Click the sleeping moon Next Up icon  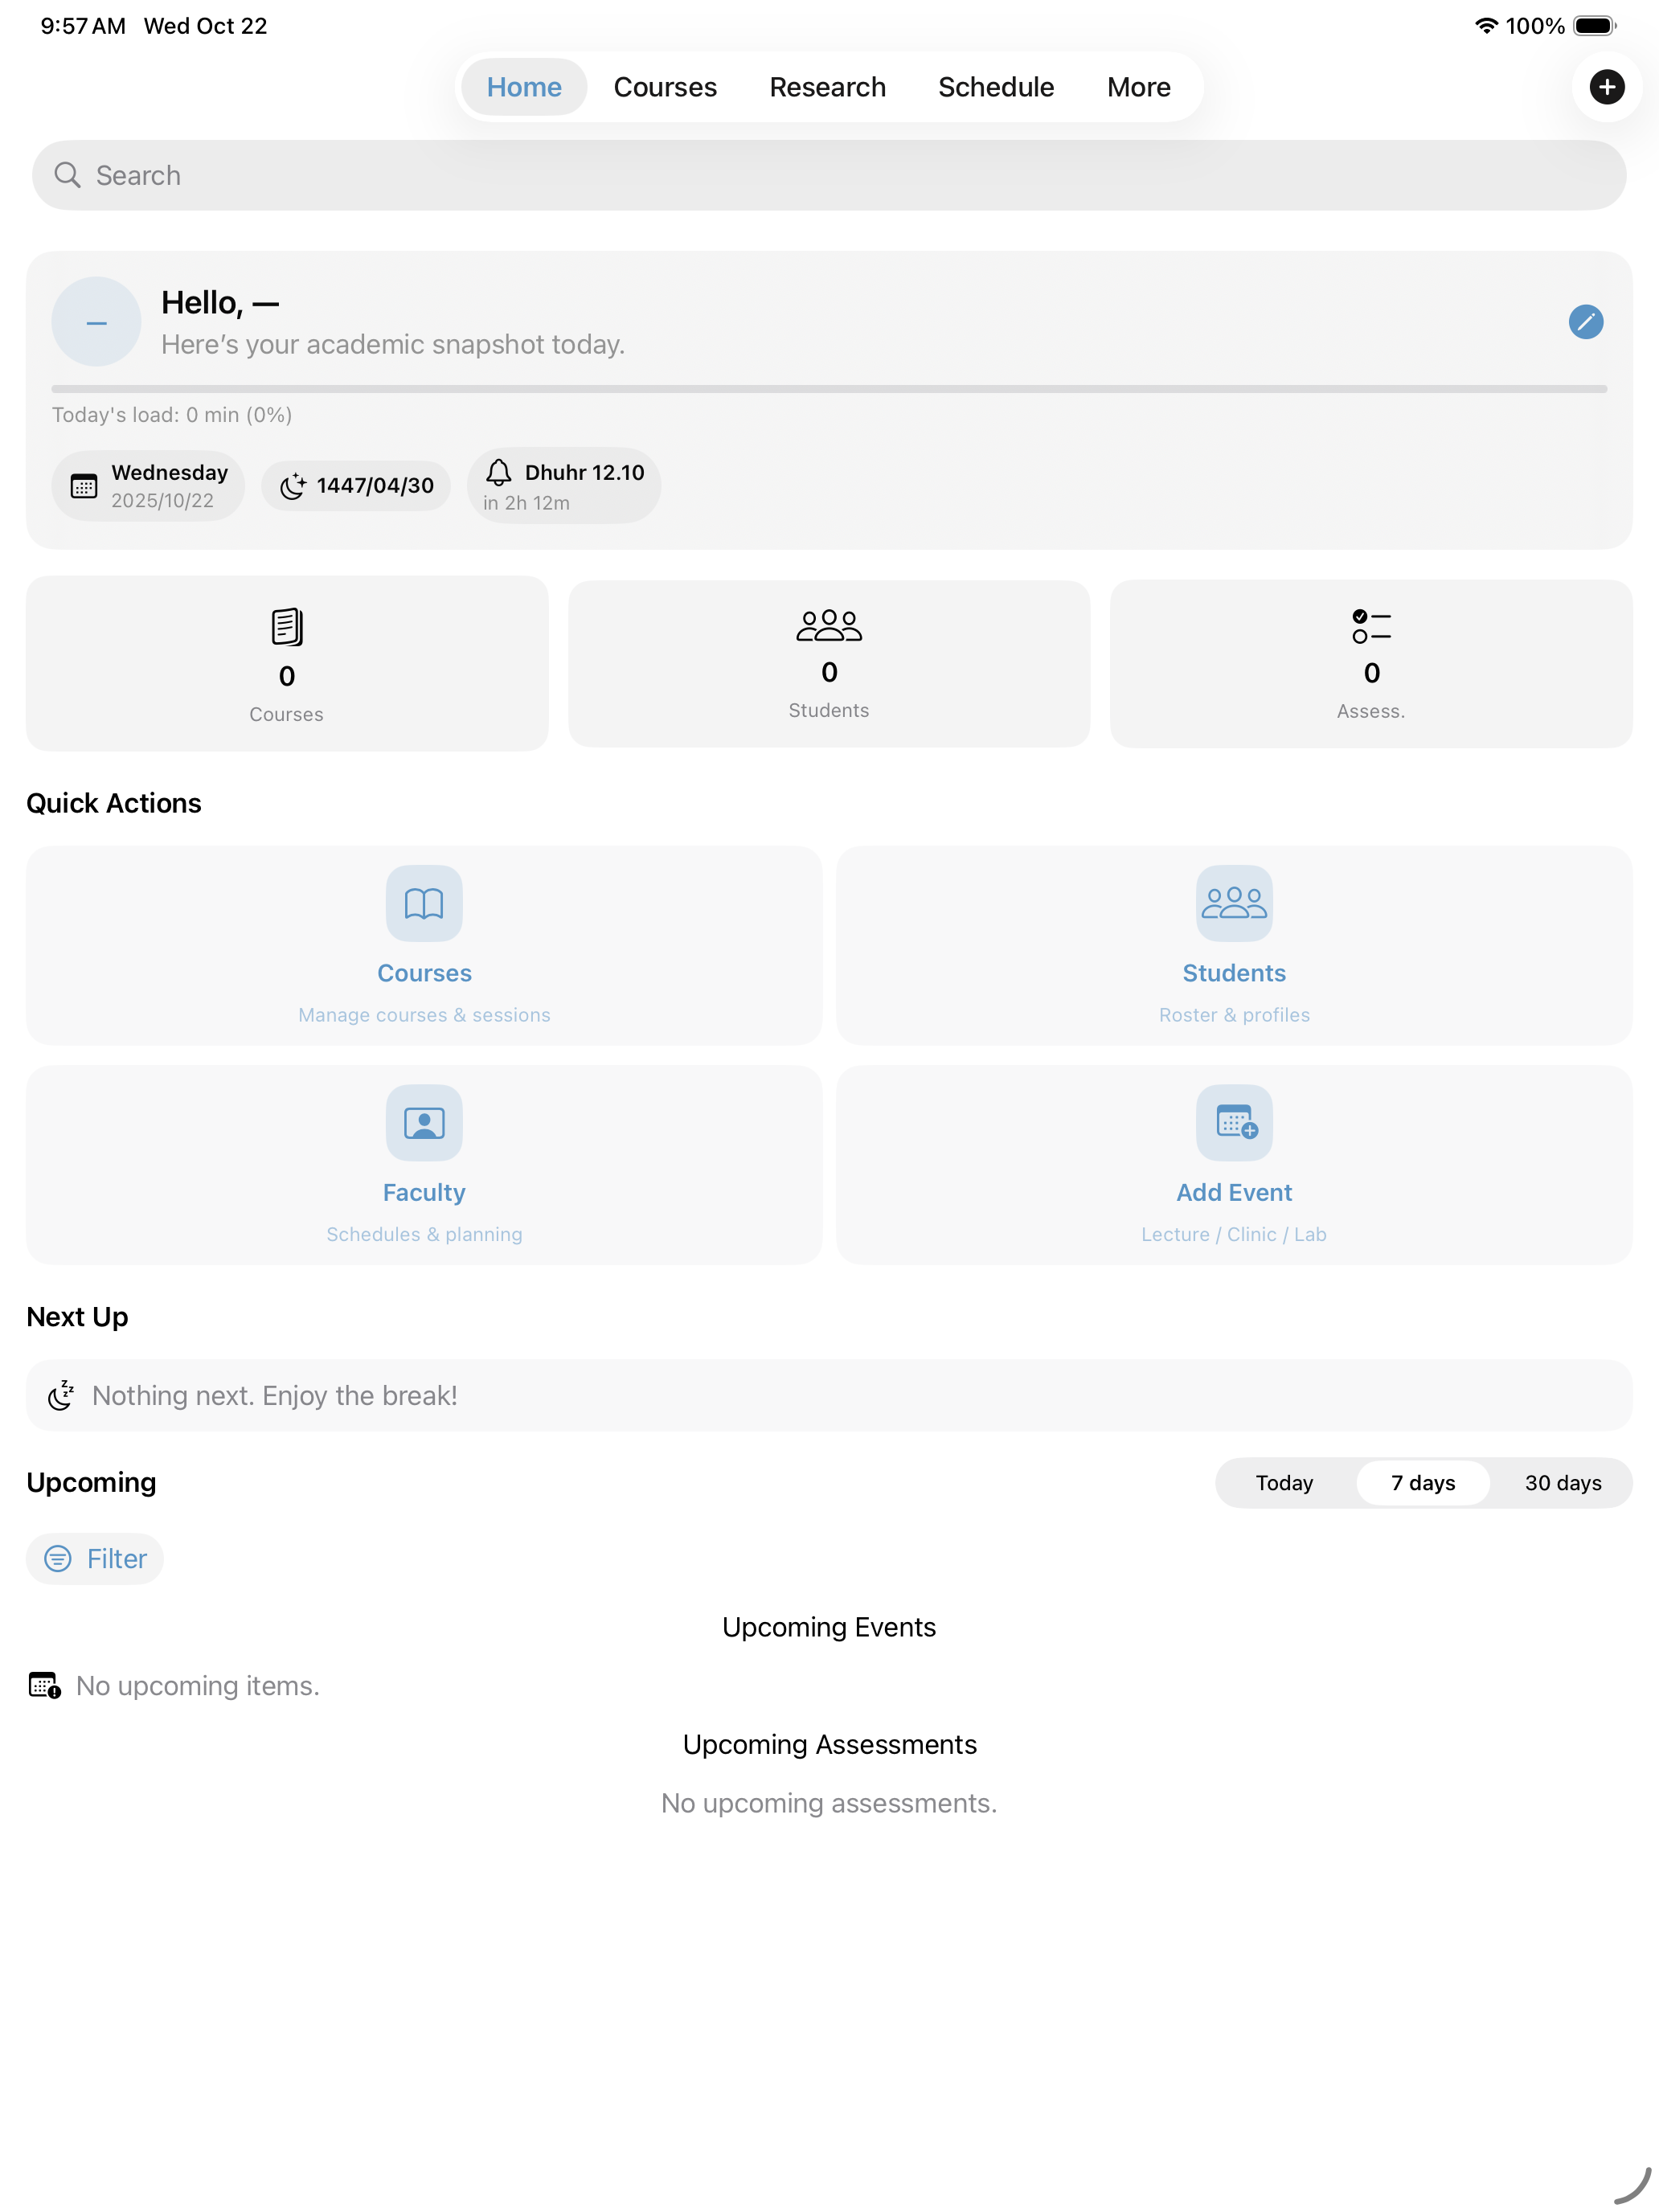pos(61,1395)
